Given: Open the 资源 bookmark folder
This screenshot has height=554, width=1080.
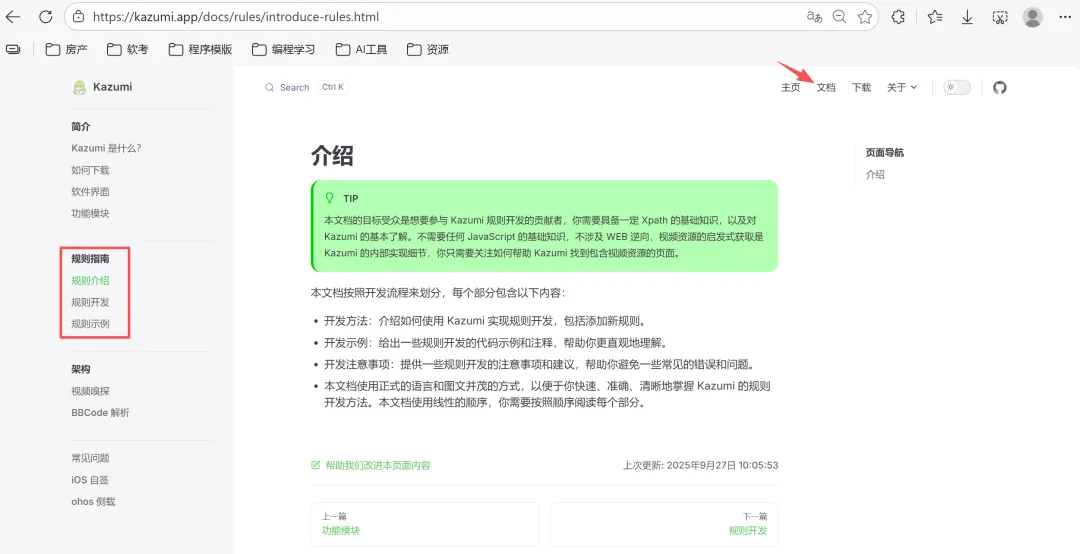Looking at the screenshot, I should point(428,49).
